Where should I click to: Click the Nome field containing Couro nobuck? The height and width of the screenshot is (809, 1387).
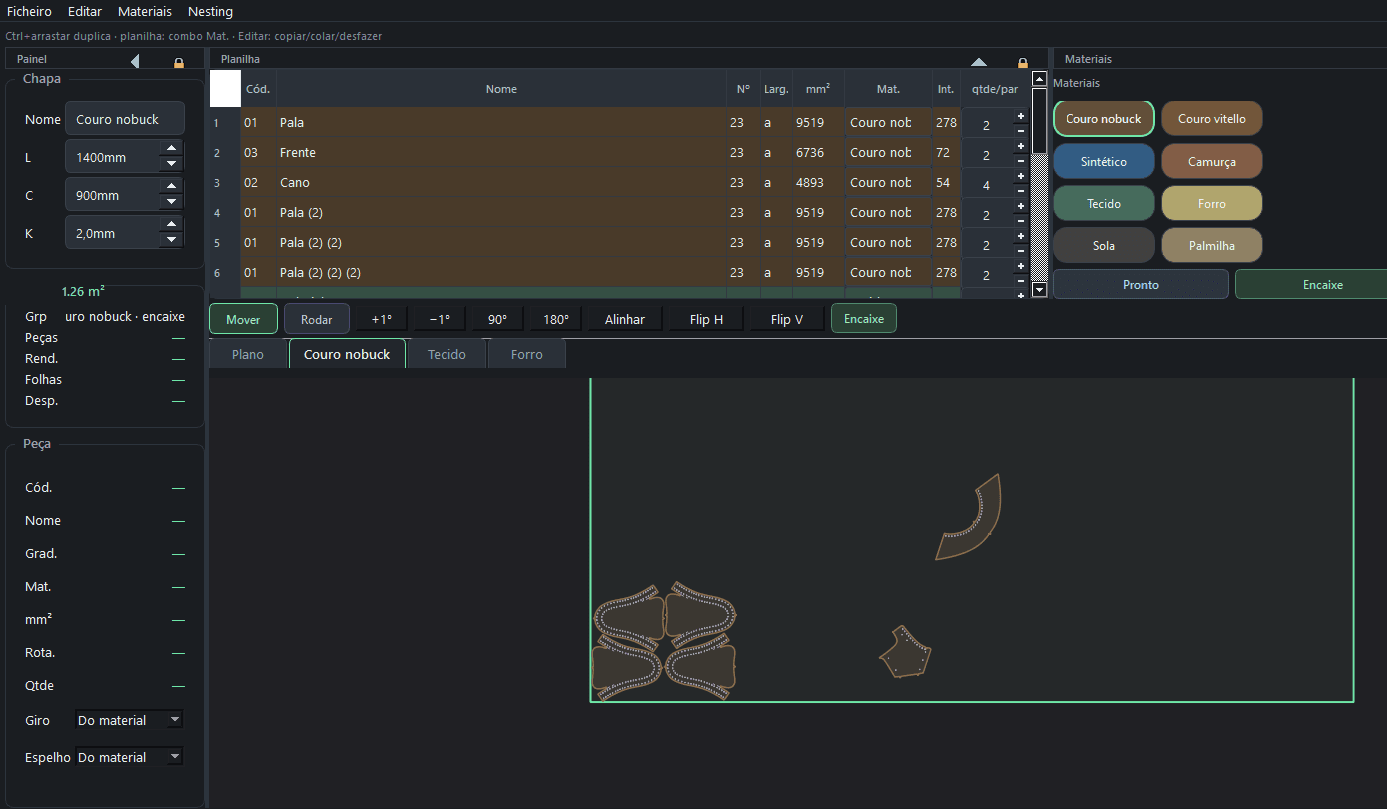click(125, 119)
